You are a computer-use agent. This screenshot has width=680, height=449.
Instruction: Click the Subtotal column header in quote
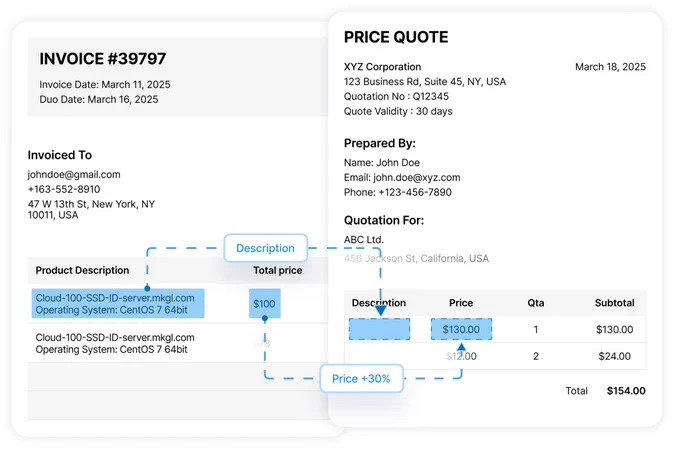(x=615, y=303)
